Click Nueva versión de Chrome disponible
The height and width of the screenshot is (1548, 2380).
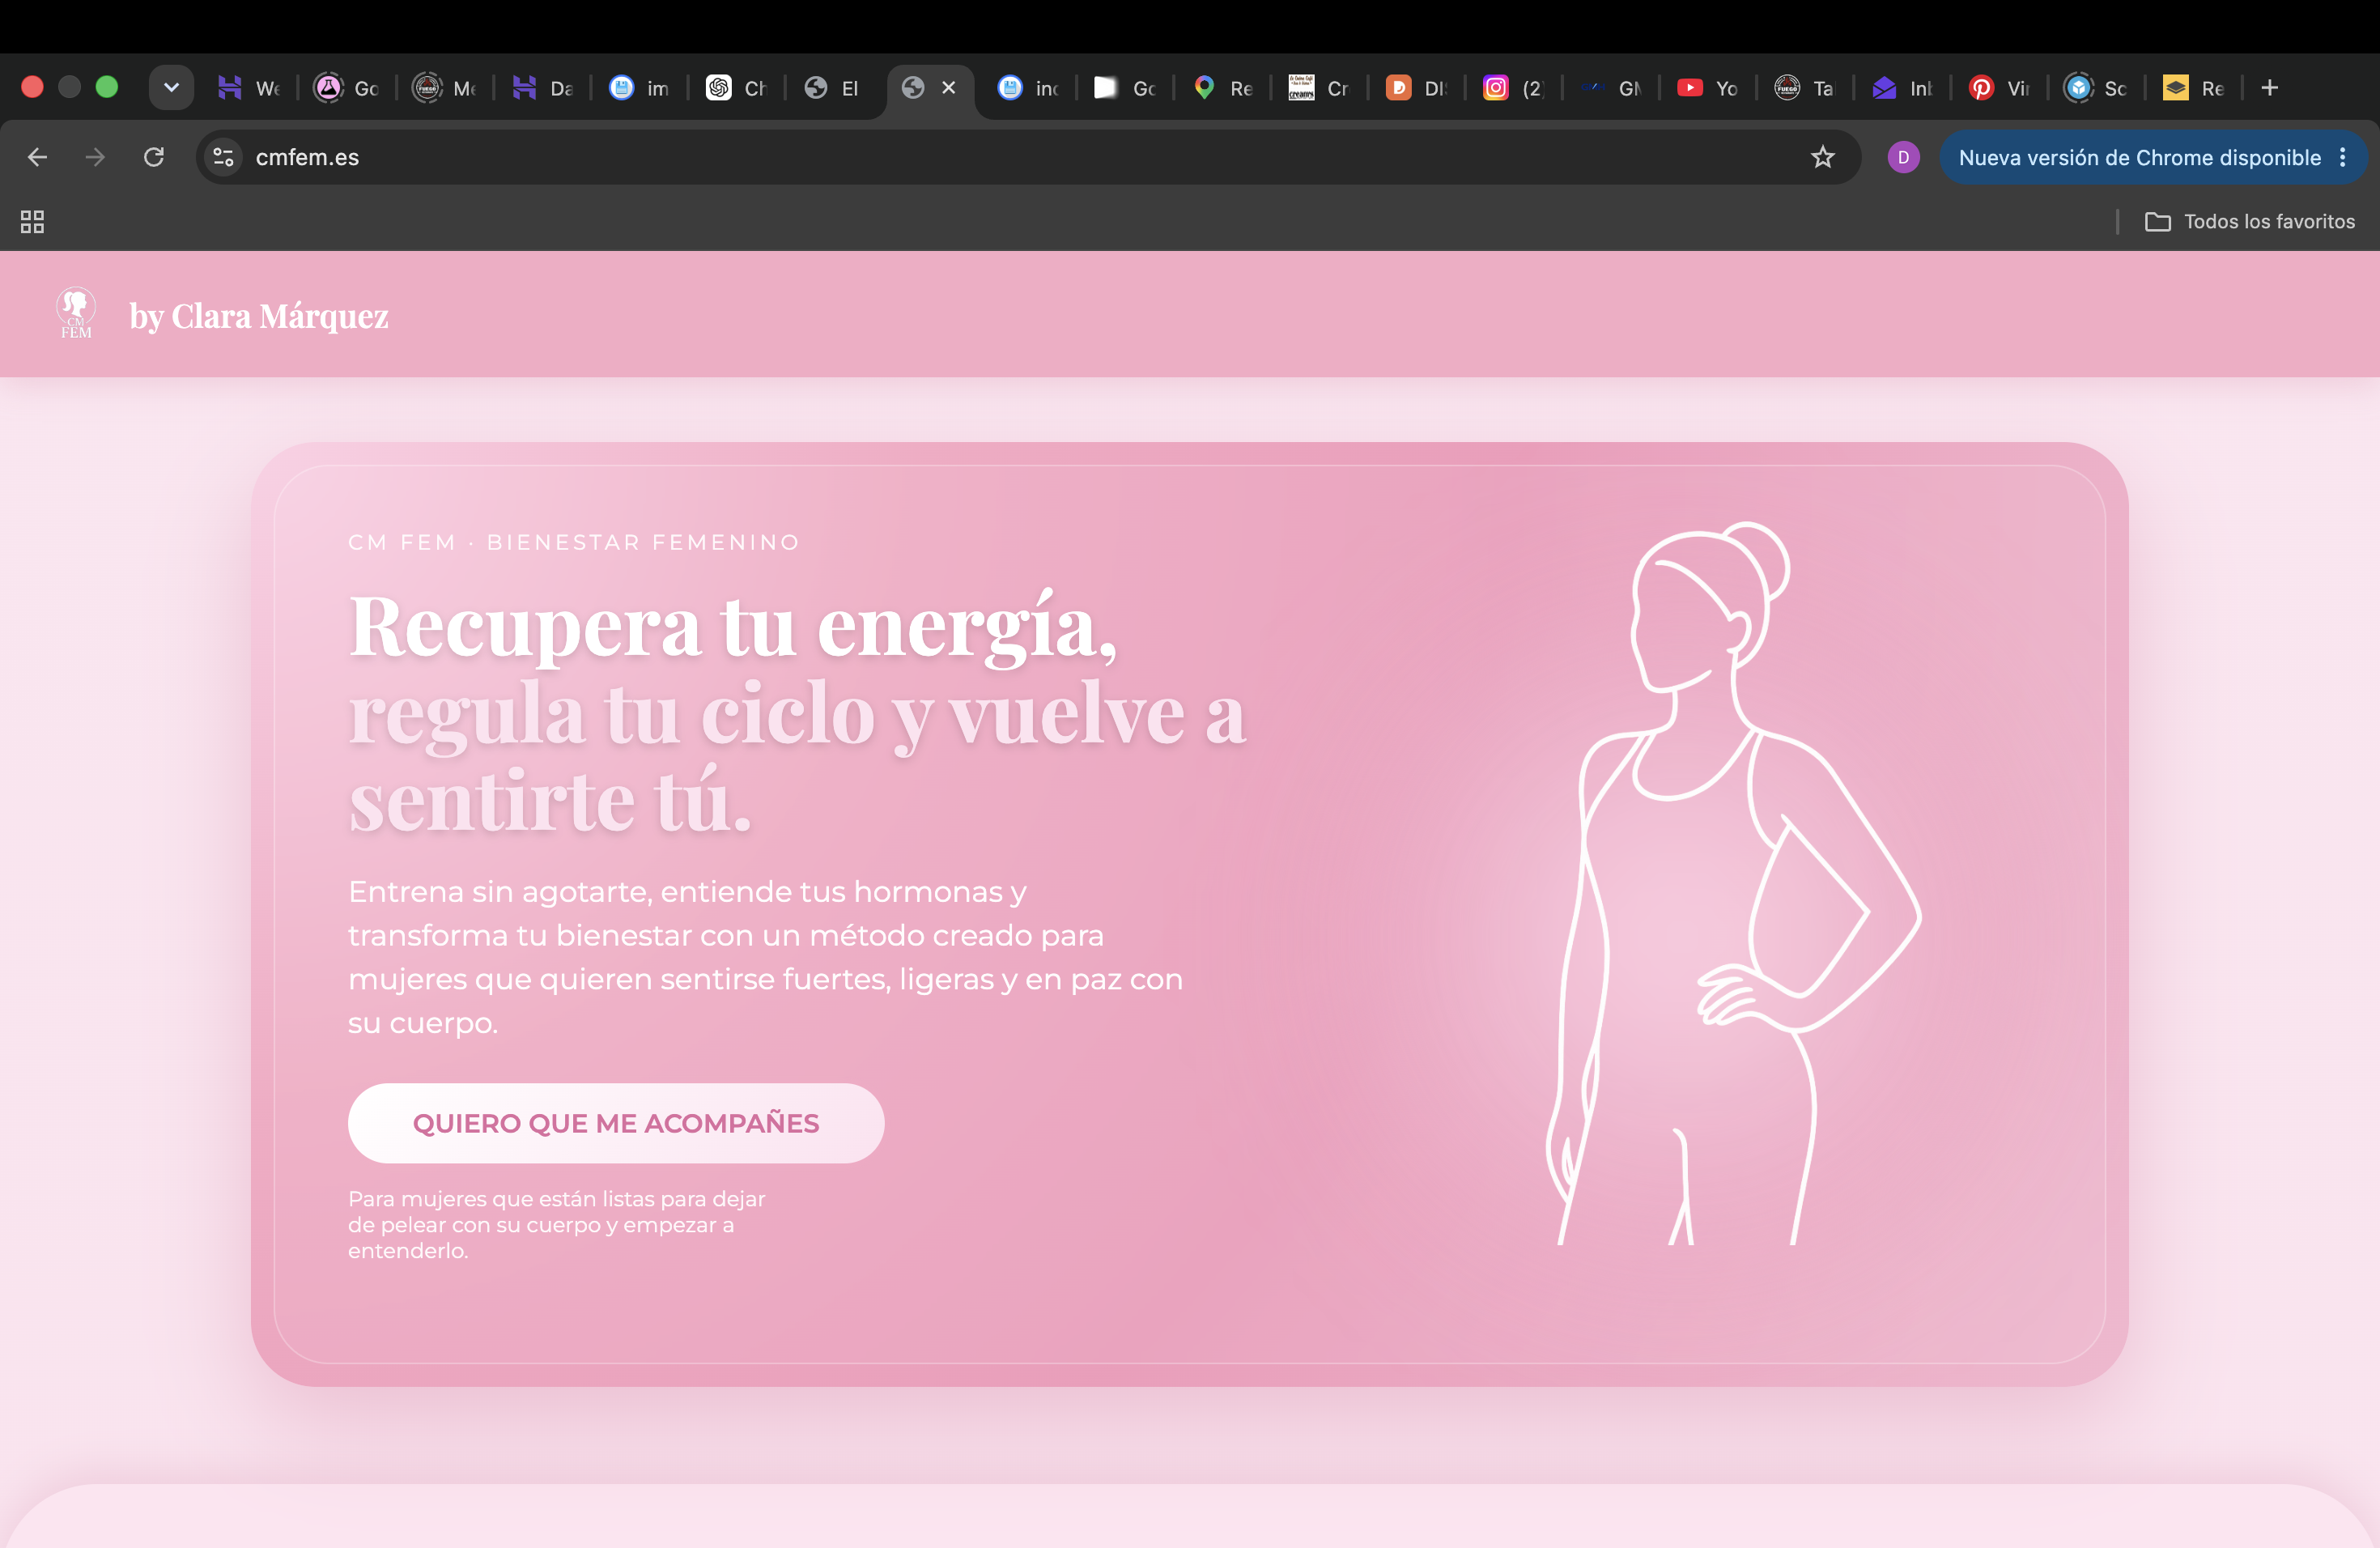click(x=2139, y=157)
